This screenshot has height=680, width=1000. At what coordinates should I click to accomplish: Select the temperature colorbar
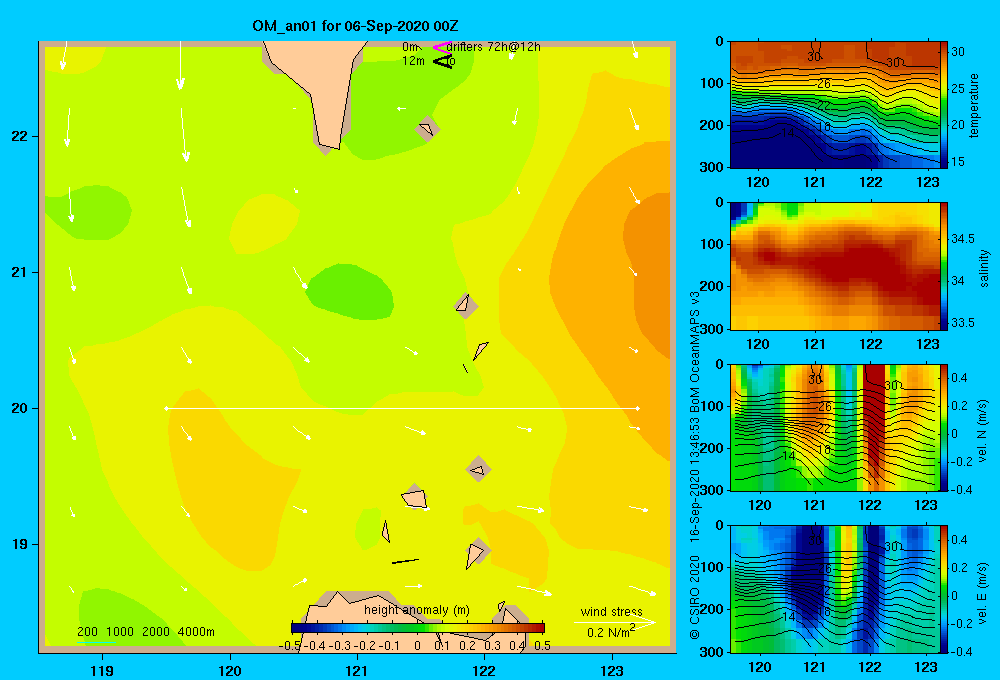click(944, 105)
